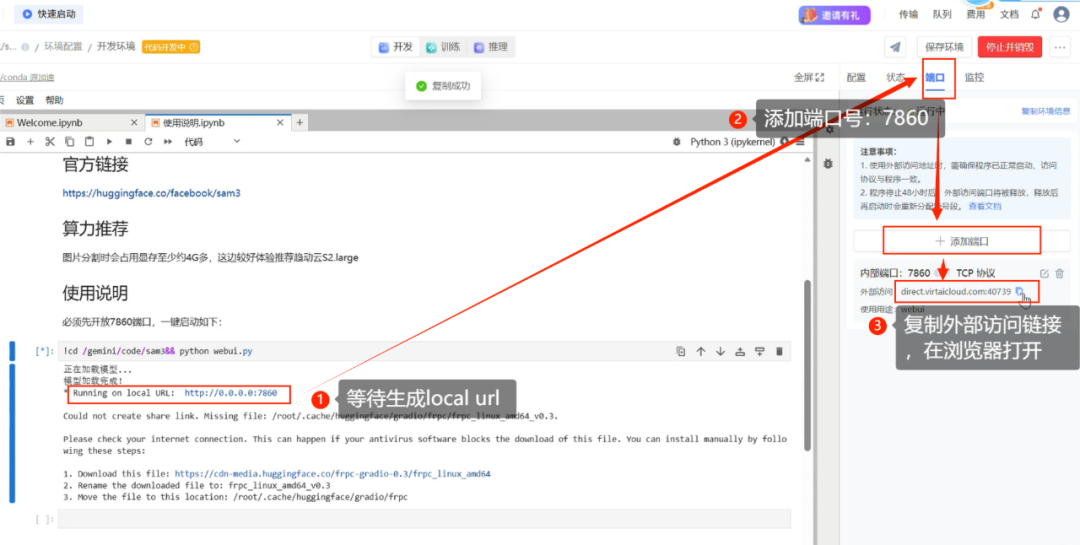Screen dimensions: 1080x545
Task: Delete the cell with the trash icon
Action: pos(779,351)
